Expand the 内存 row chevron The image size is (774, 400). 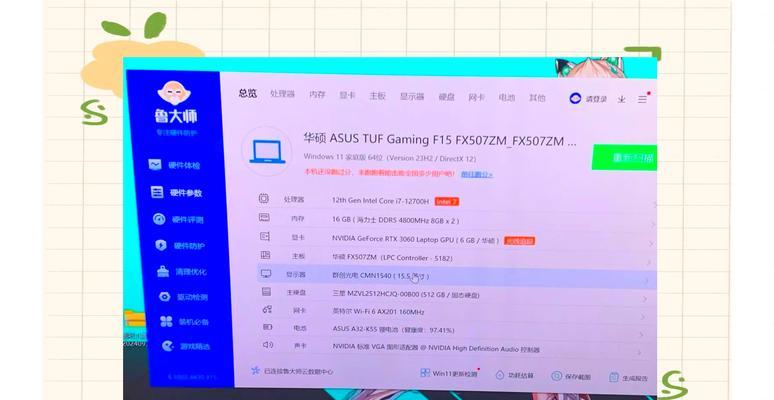[652, 224]
